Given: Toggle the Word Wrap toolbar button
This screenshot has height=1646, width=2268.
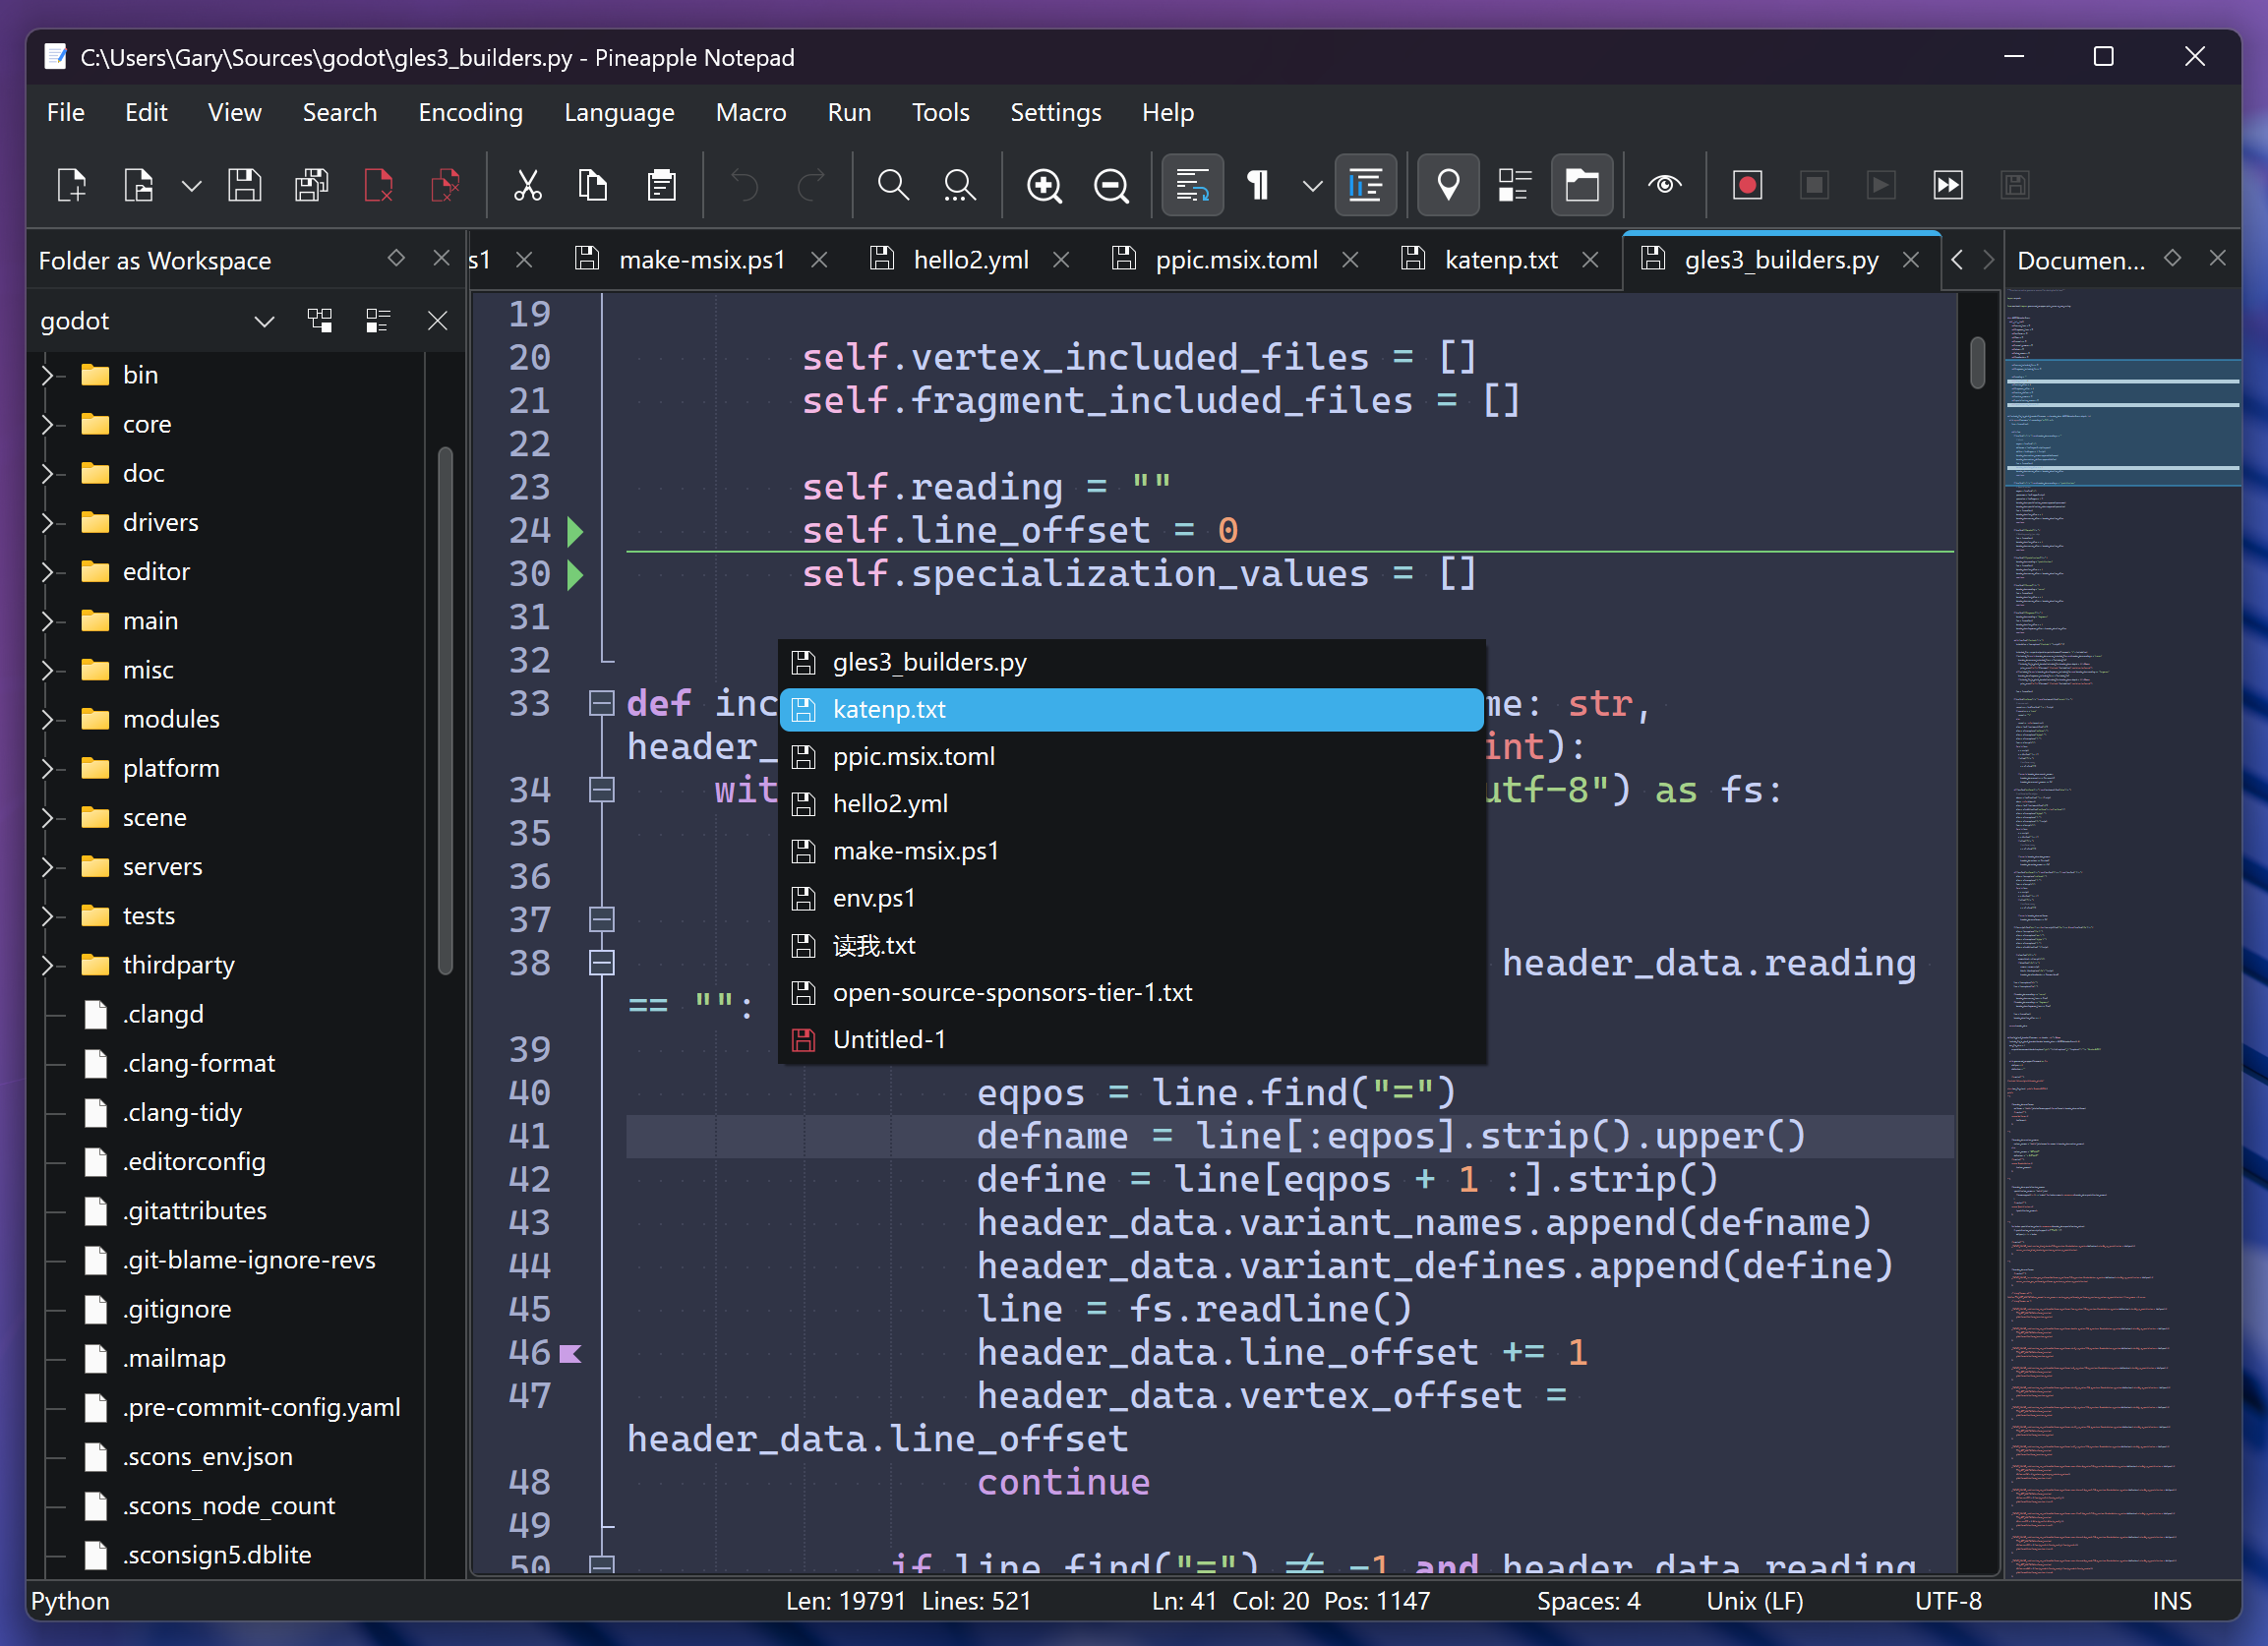Looking at the screenshot, I should 1193,185.
